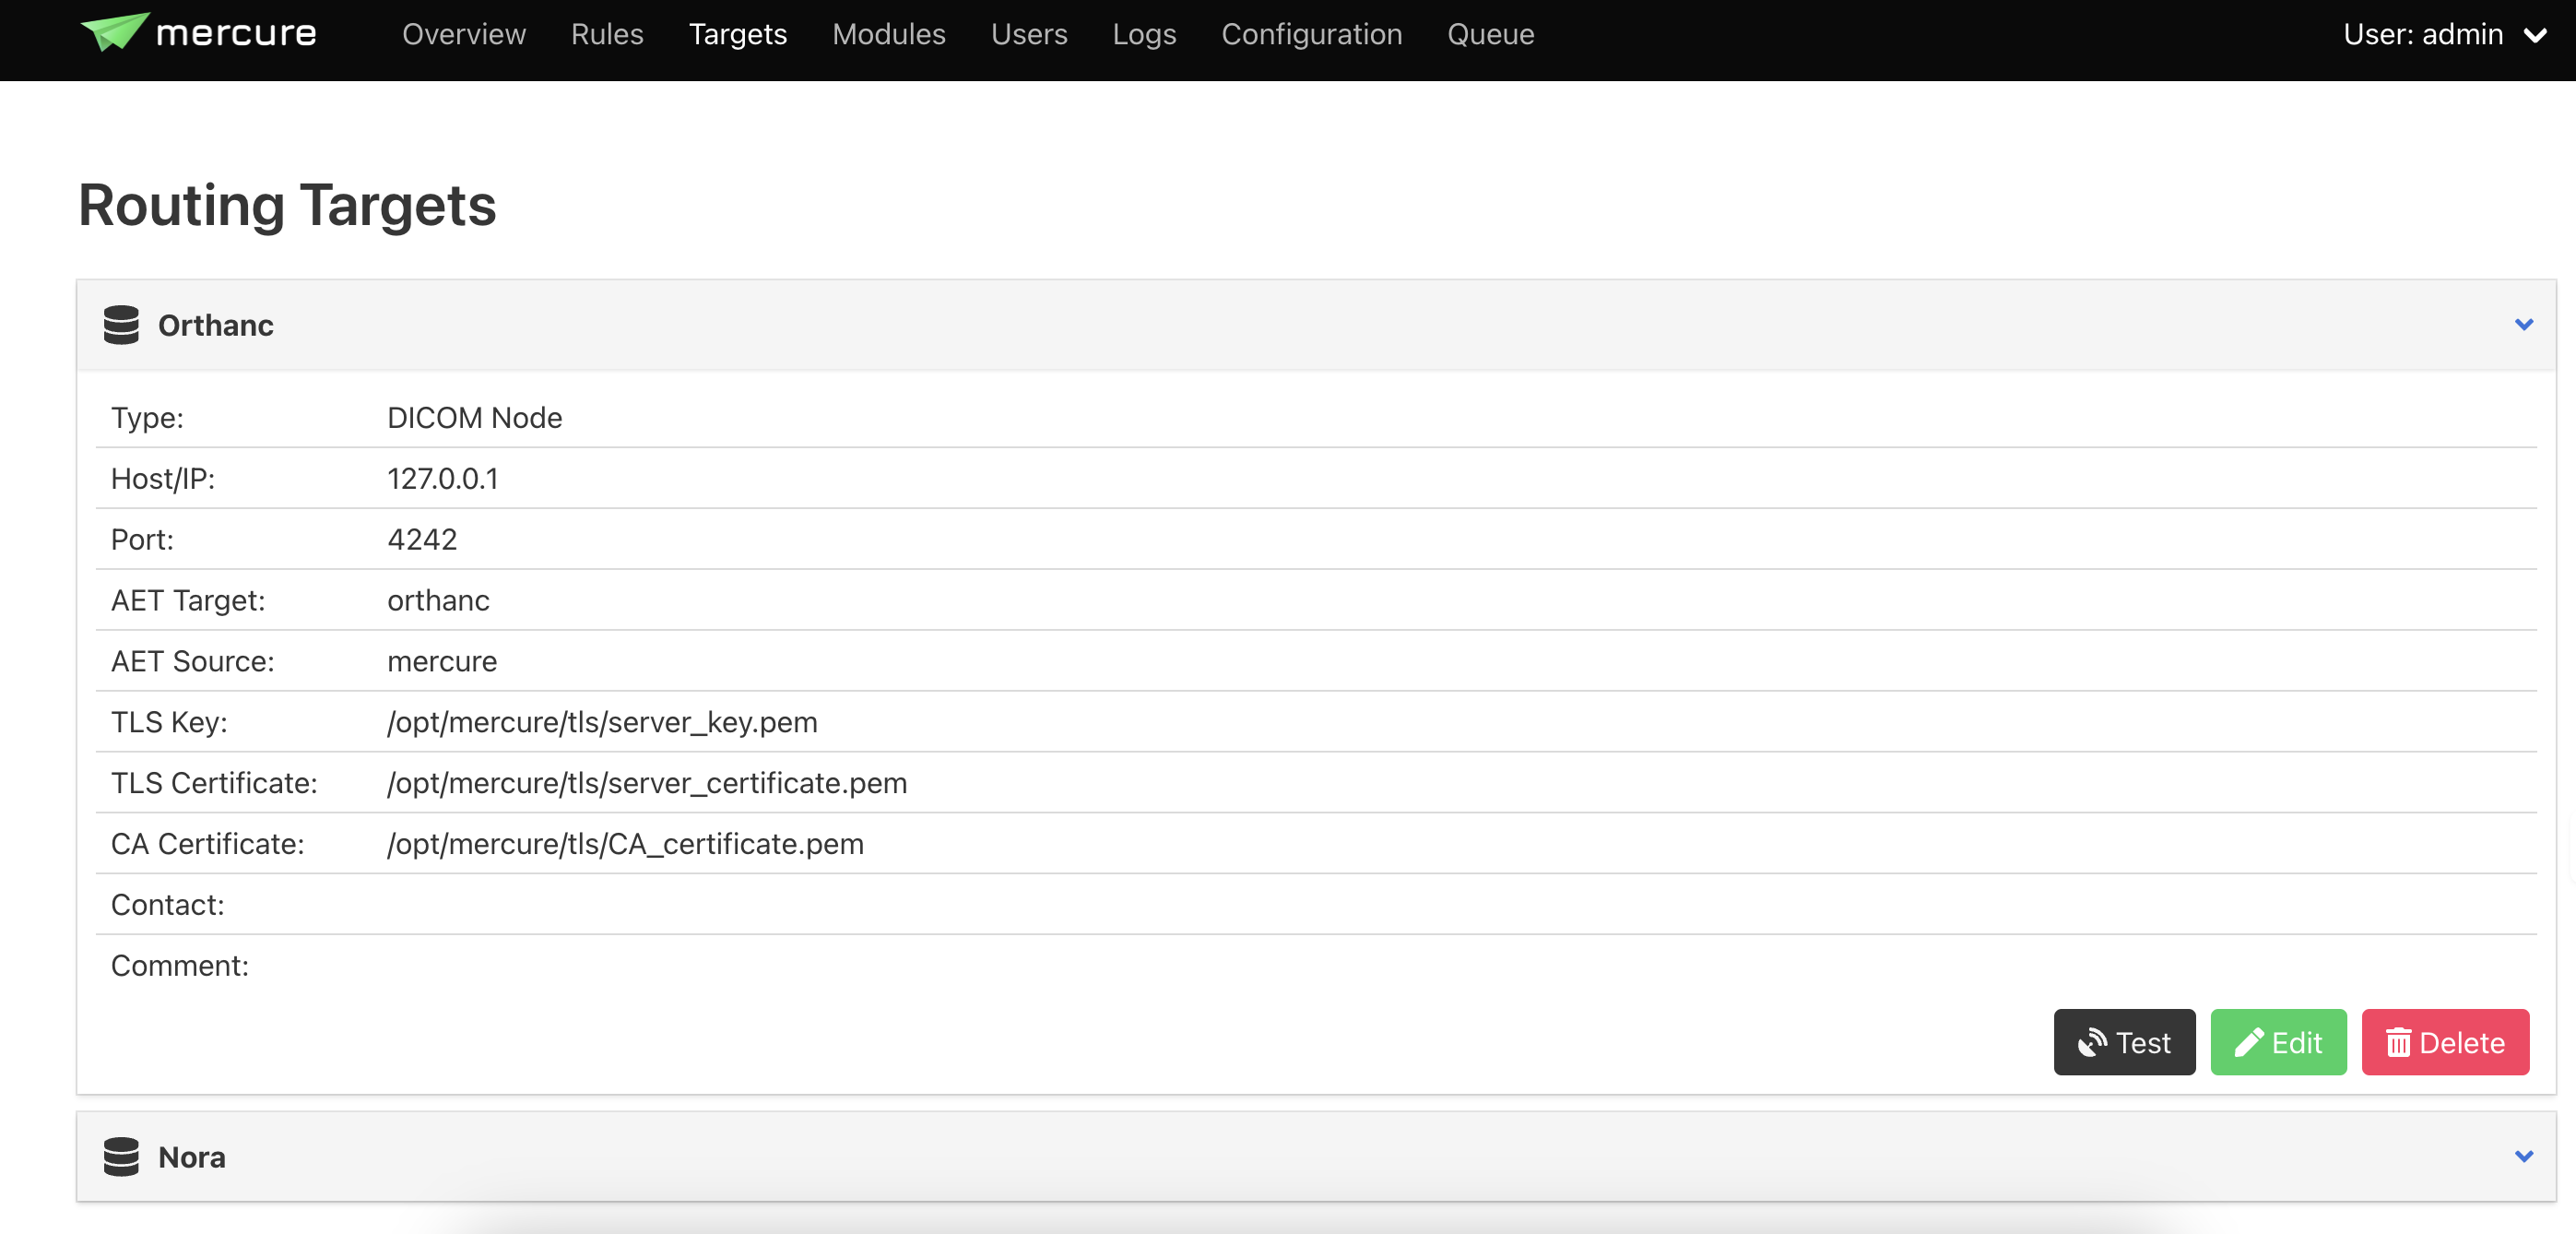Click the Routing Targets heading

tap(287, 205)
